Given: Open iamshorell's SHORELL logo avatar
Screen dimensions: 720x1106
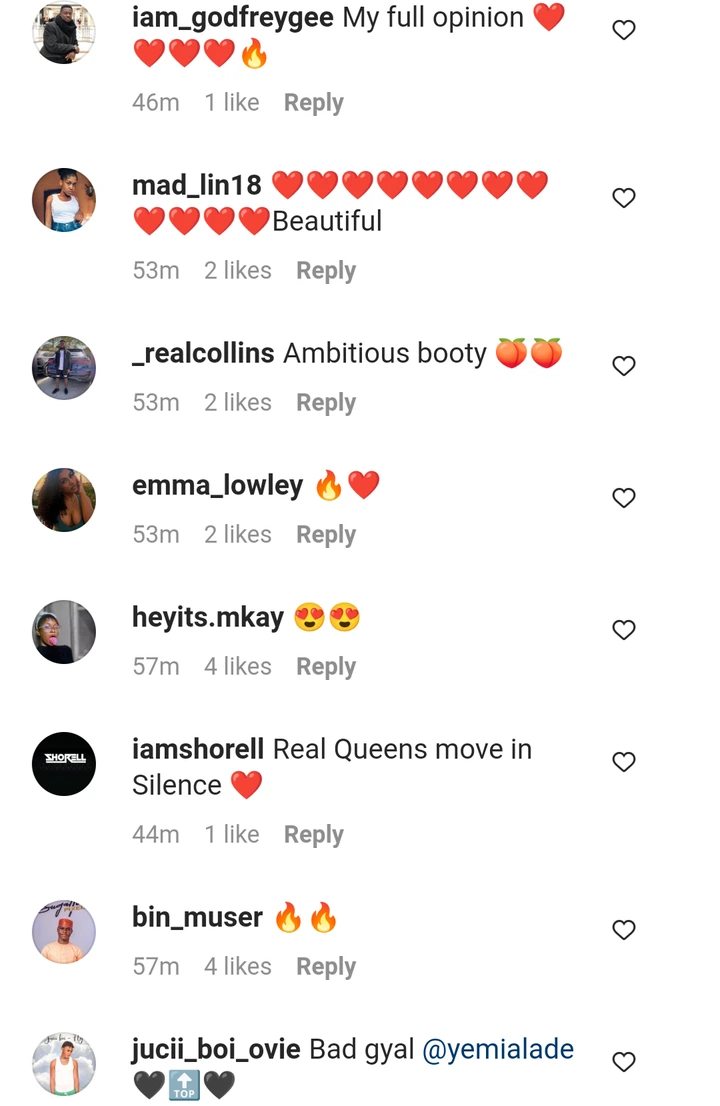Looking at the screenshot, I should (64, 764).
